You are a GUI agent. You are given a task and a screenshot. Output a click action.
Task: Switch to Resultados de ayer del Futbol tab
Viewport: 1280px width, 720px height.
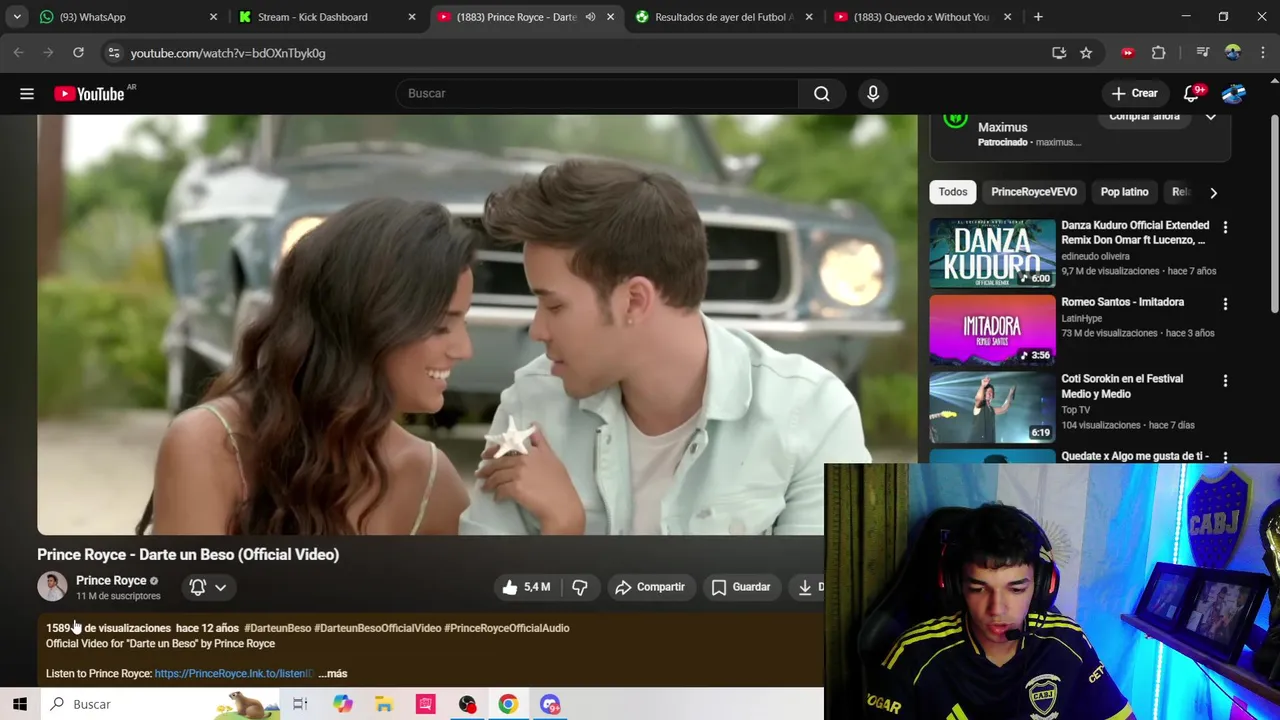(x=724, y=17)
